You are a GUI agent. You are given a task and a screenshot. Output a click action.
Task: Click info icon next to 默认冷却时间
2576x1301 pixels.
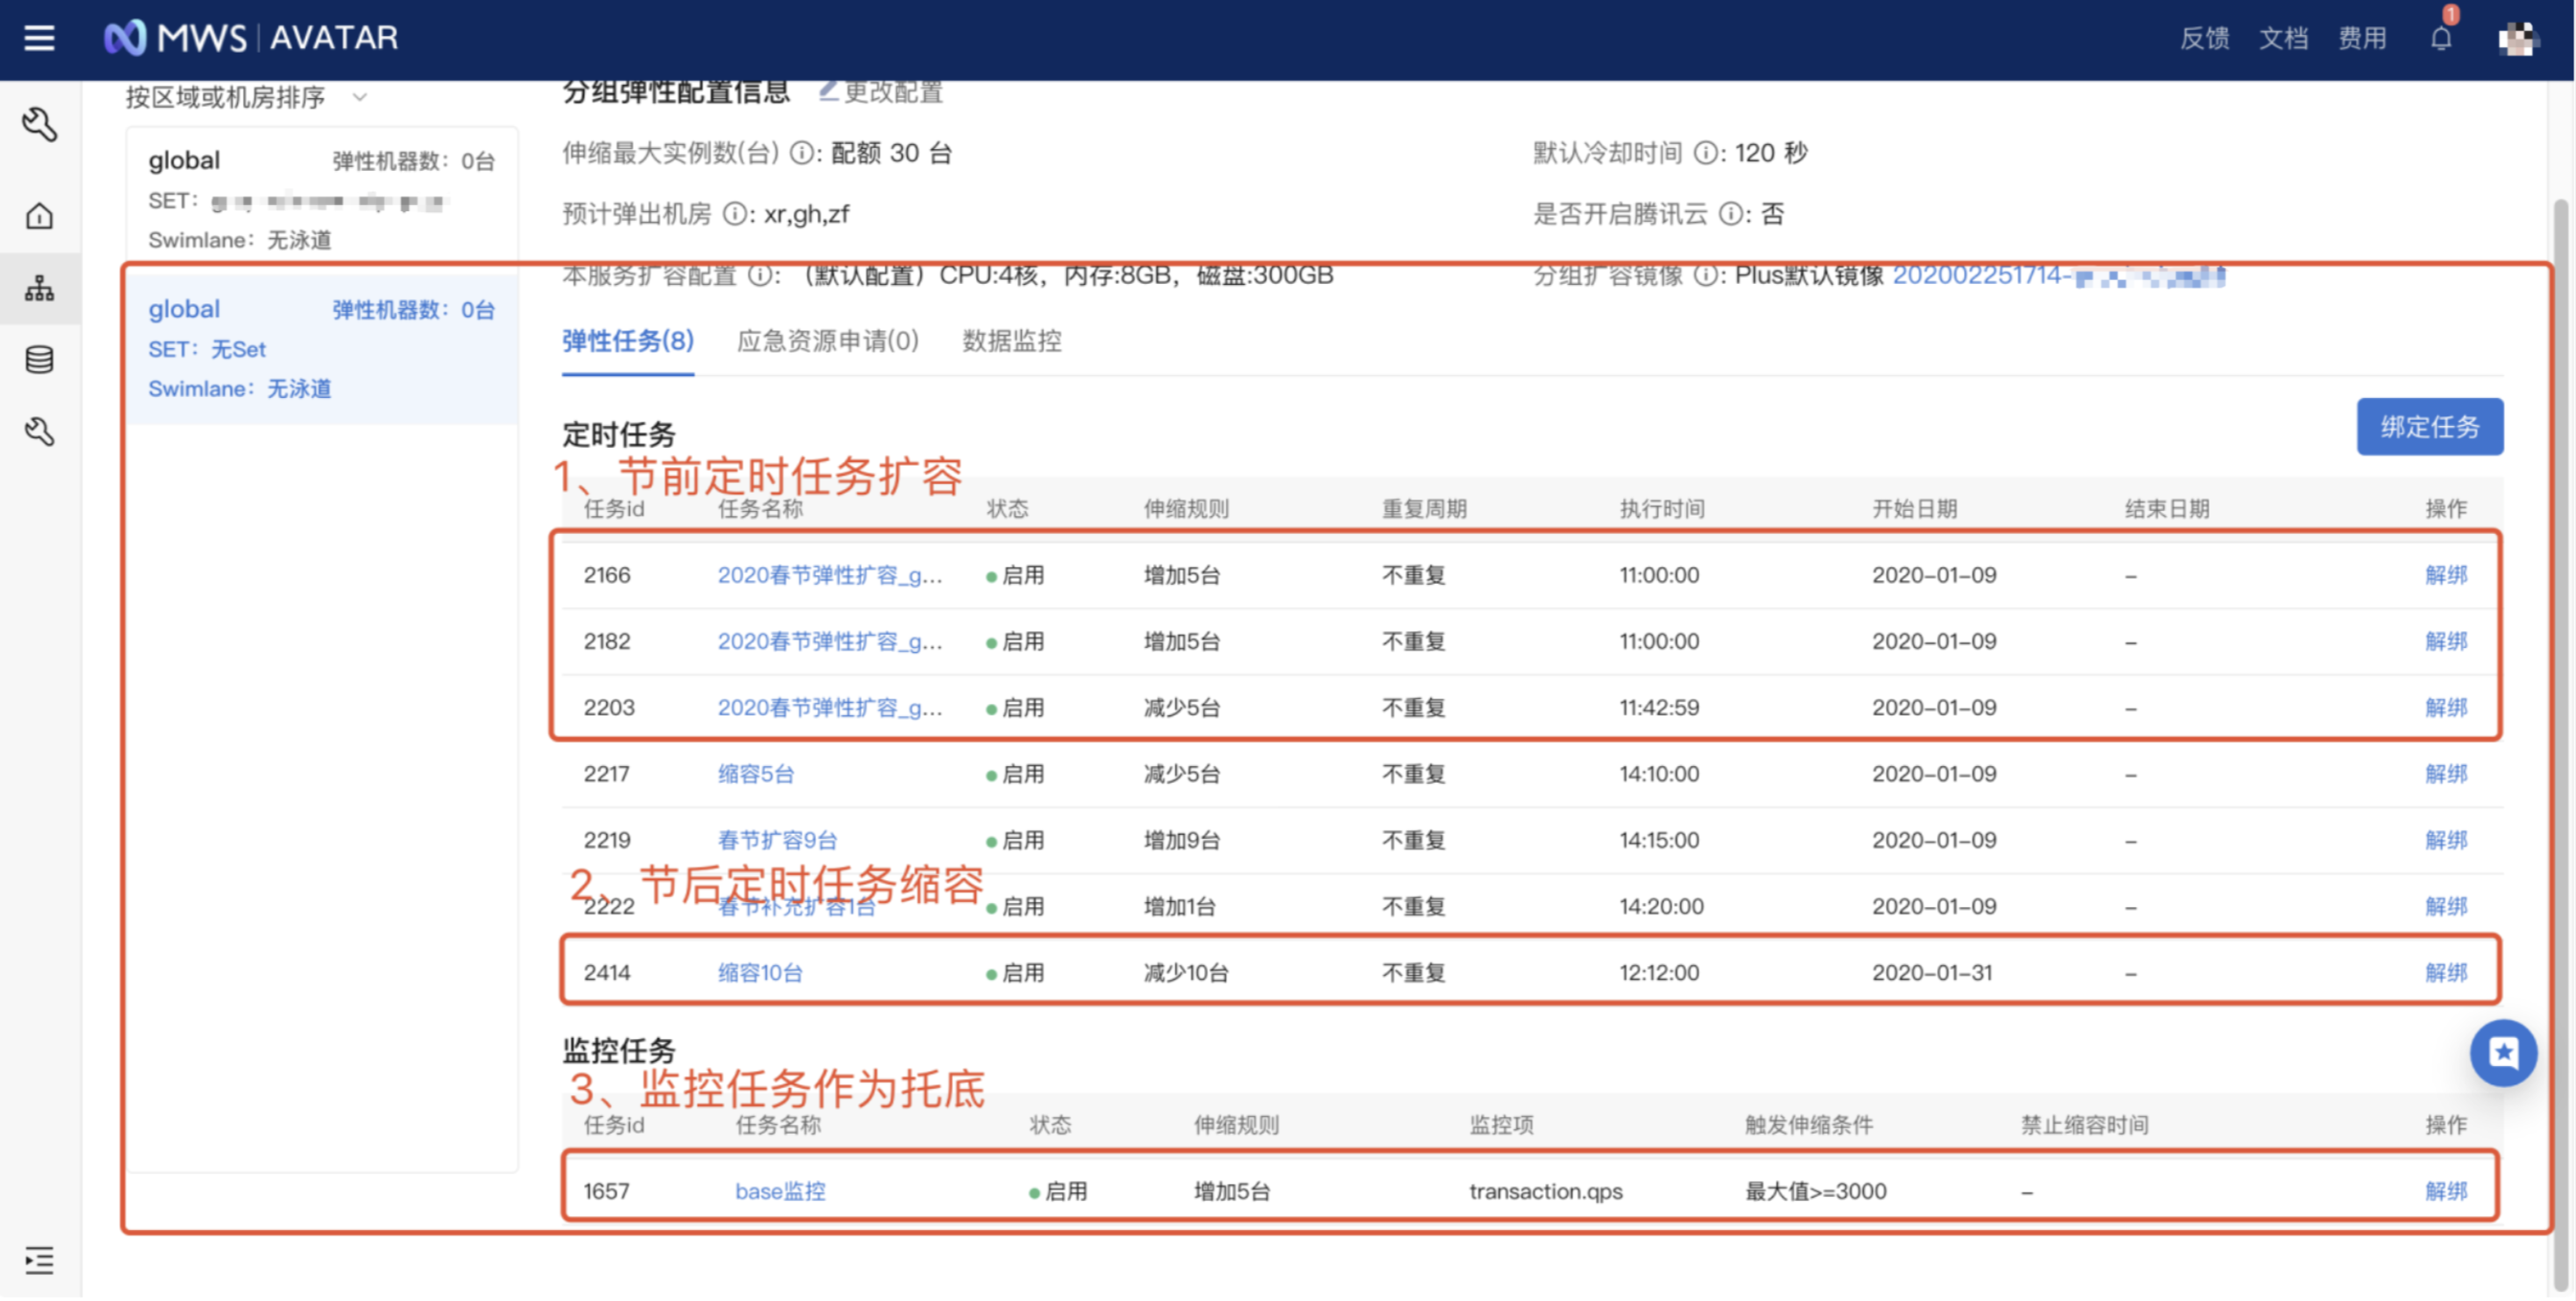point(1706,153)
